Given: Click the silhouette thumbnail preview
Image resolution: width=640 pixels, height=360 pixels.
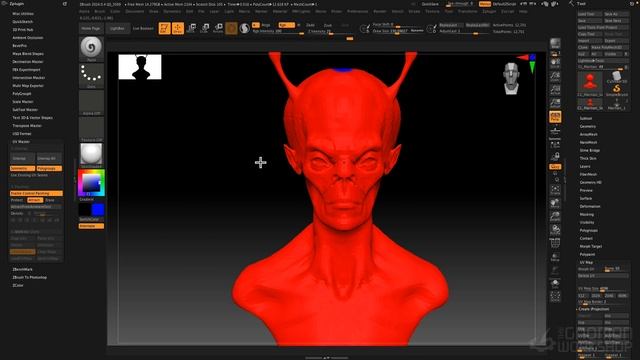Looking at the screenshot, I should [x=140, y=67].
